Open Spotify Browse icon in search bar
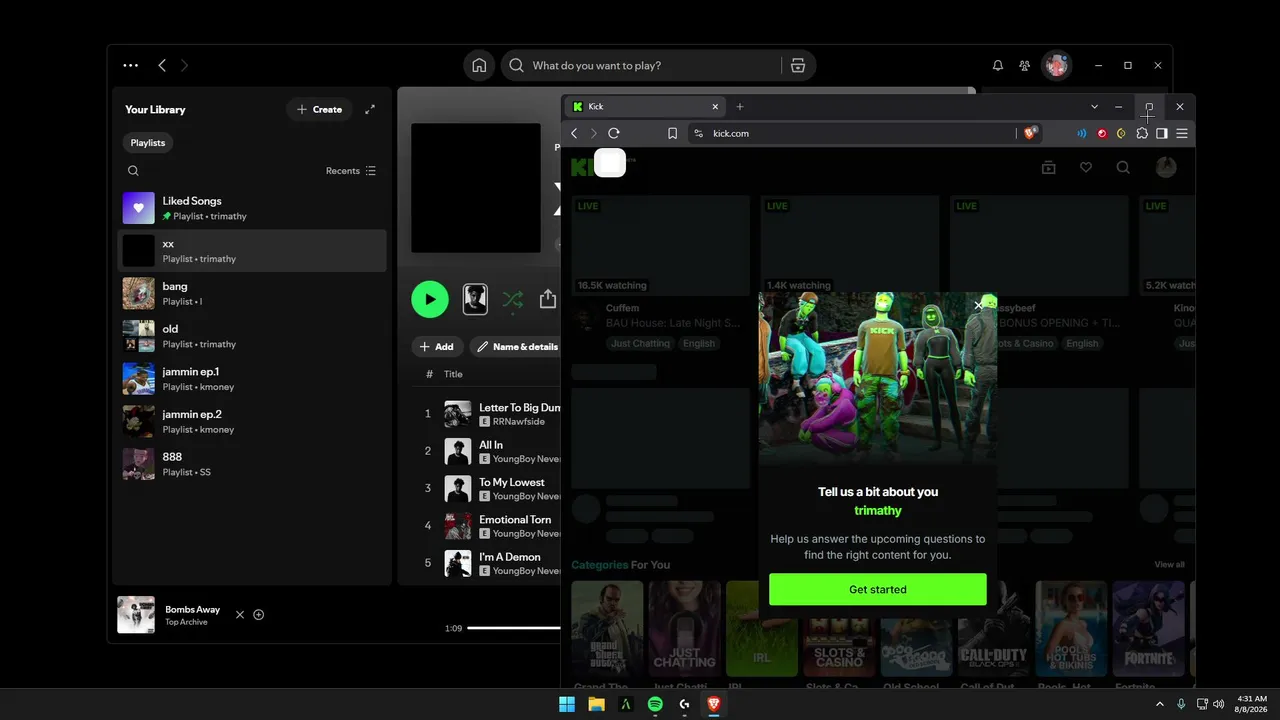 [x=797, y=65]
